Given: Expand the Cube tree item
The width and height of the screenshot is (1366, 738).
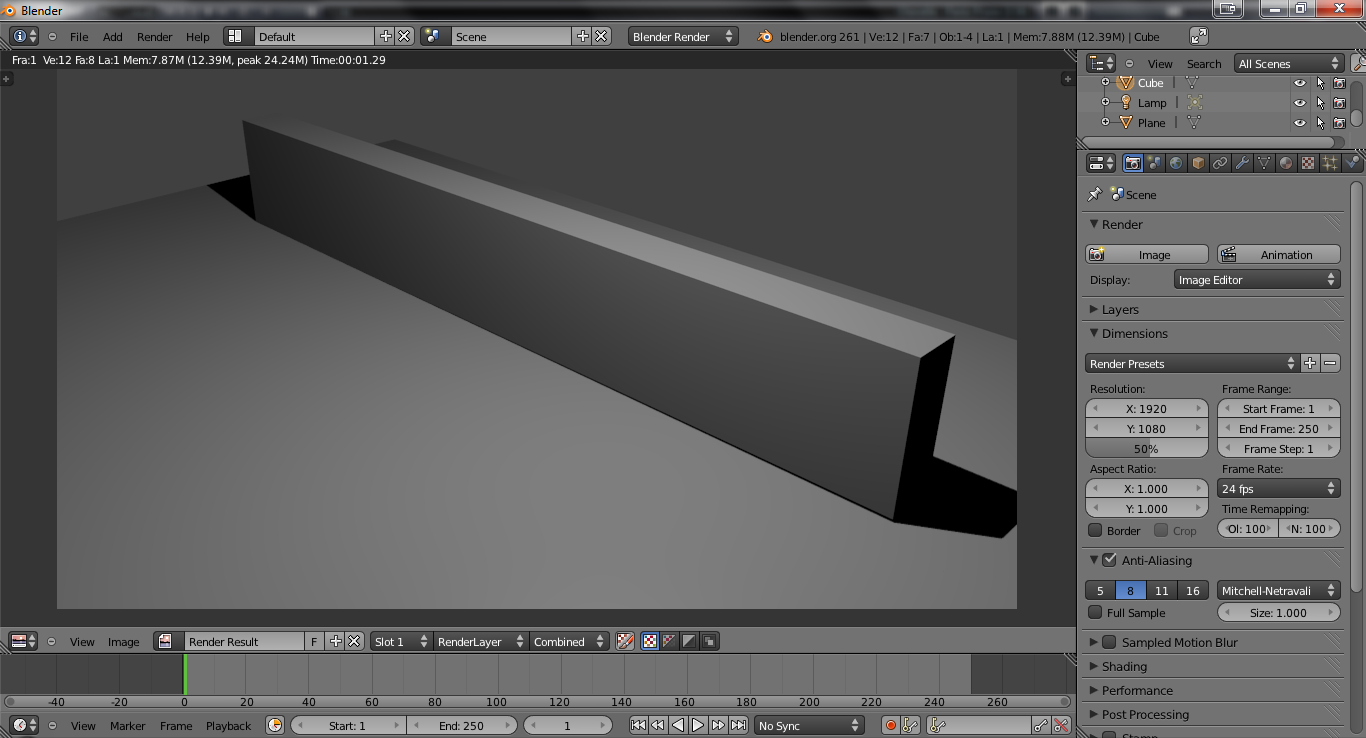Looking at the screenshot, I should pyautogui.click(x=1105, y=83).
